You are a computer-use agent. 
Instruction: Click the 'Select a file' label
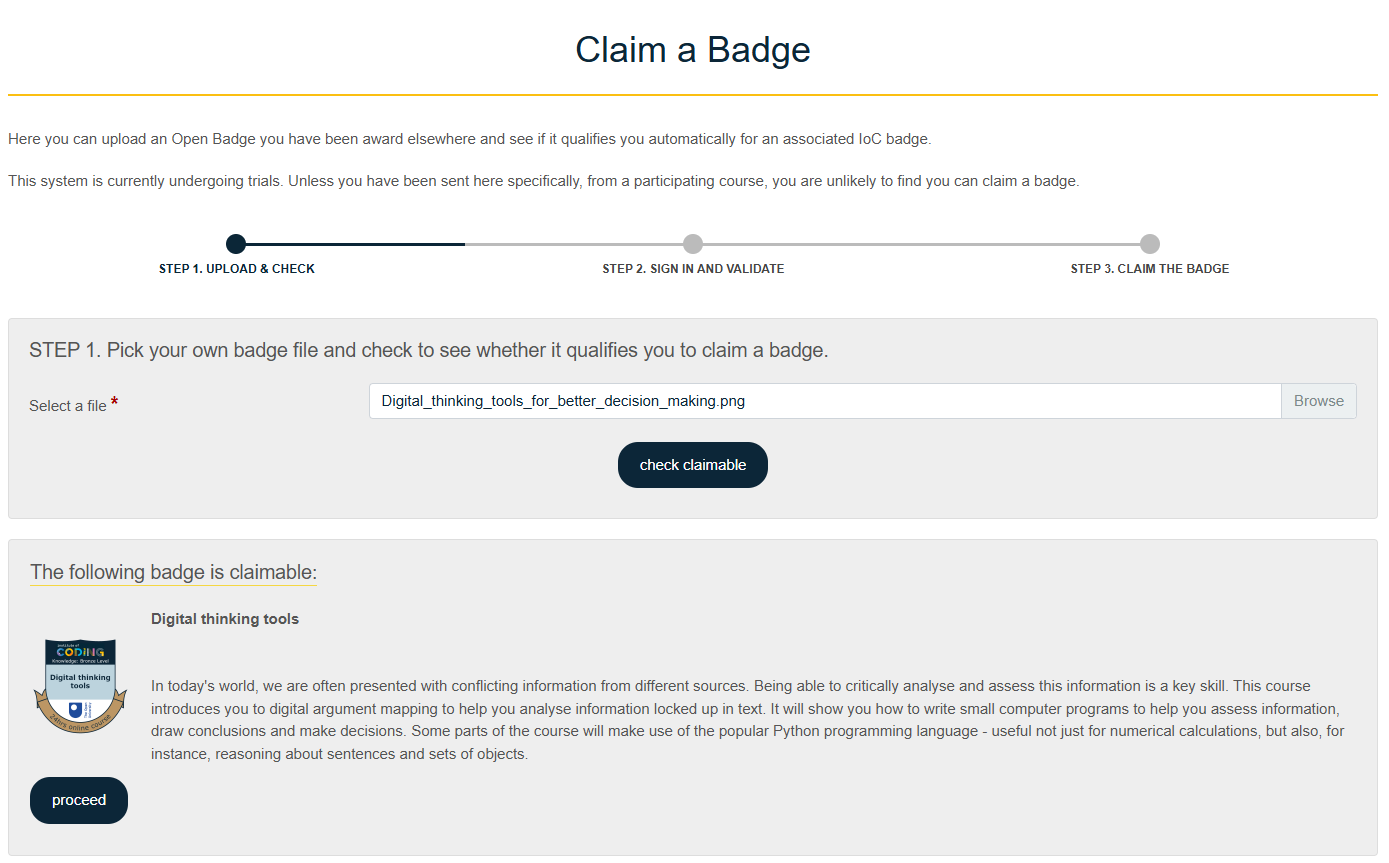(68, 406)
